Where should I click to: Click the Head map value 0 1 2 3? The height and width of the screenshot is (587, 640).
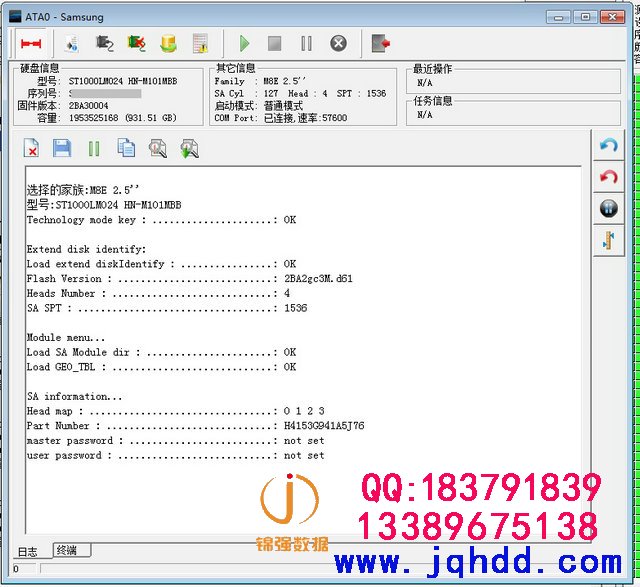pos(304,411)
